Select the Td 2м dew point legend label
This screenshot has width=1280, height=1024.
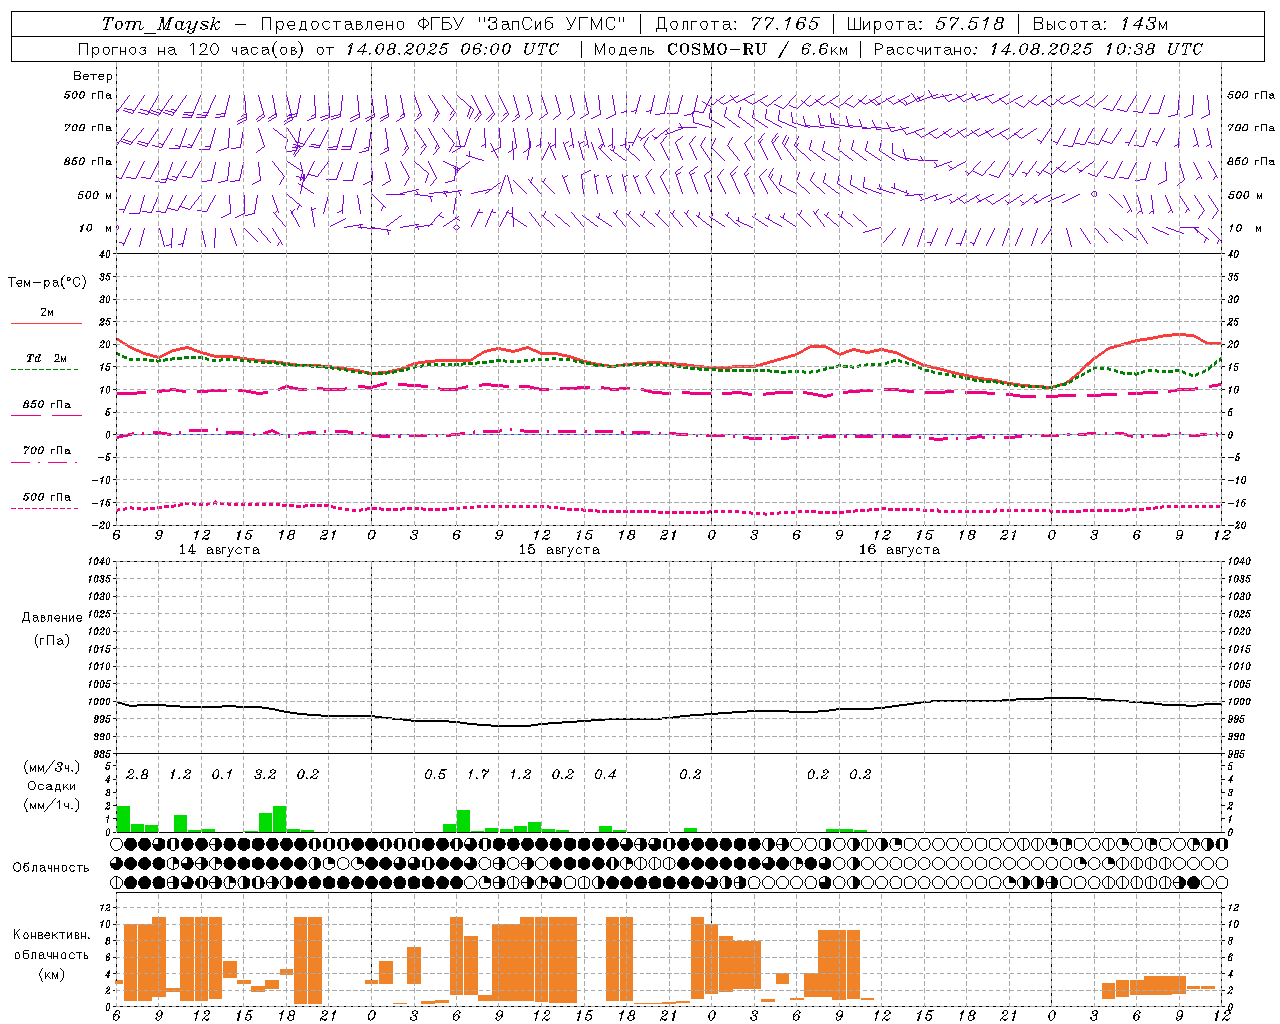[46, 358]
